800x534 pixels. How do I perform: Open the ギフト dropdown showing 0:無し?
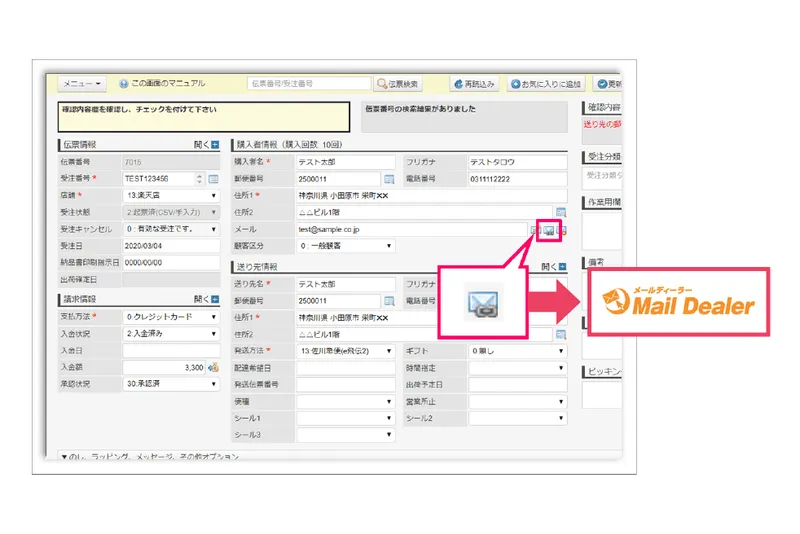tap(518, 351)
